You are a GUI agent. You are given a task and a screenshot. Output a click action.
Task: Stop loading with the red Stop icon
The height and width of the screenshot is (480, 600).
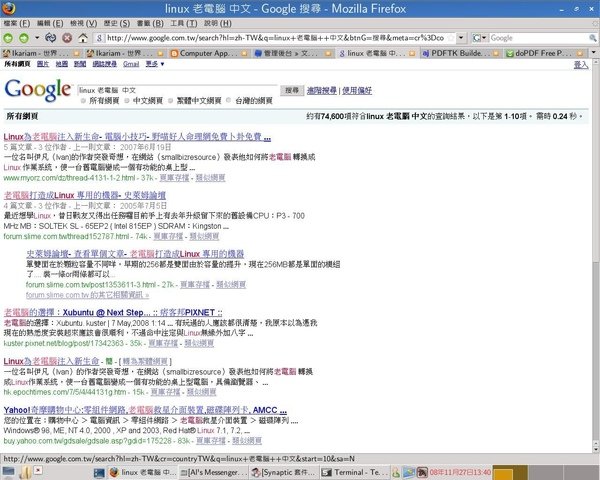[x=67, y=38]
